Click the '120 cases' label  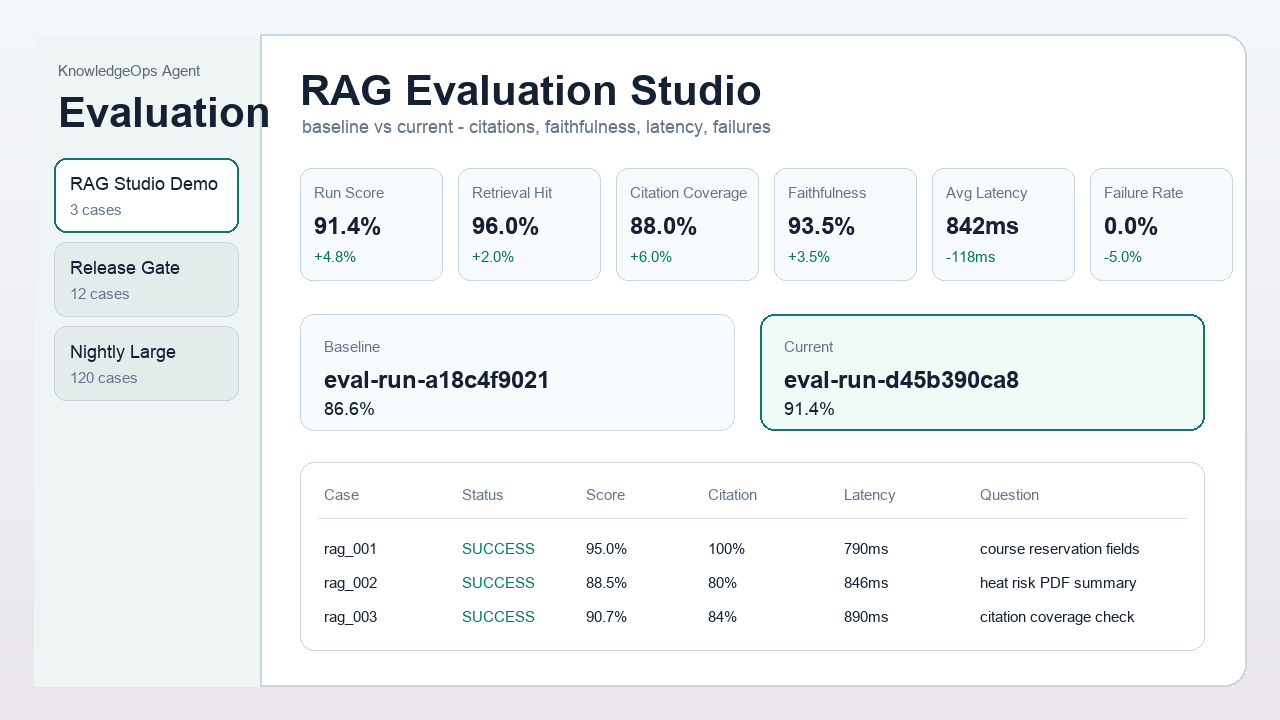[104, 378]
